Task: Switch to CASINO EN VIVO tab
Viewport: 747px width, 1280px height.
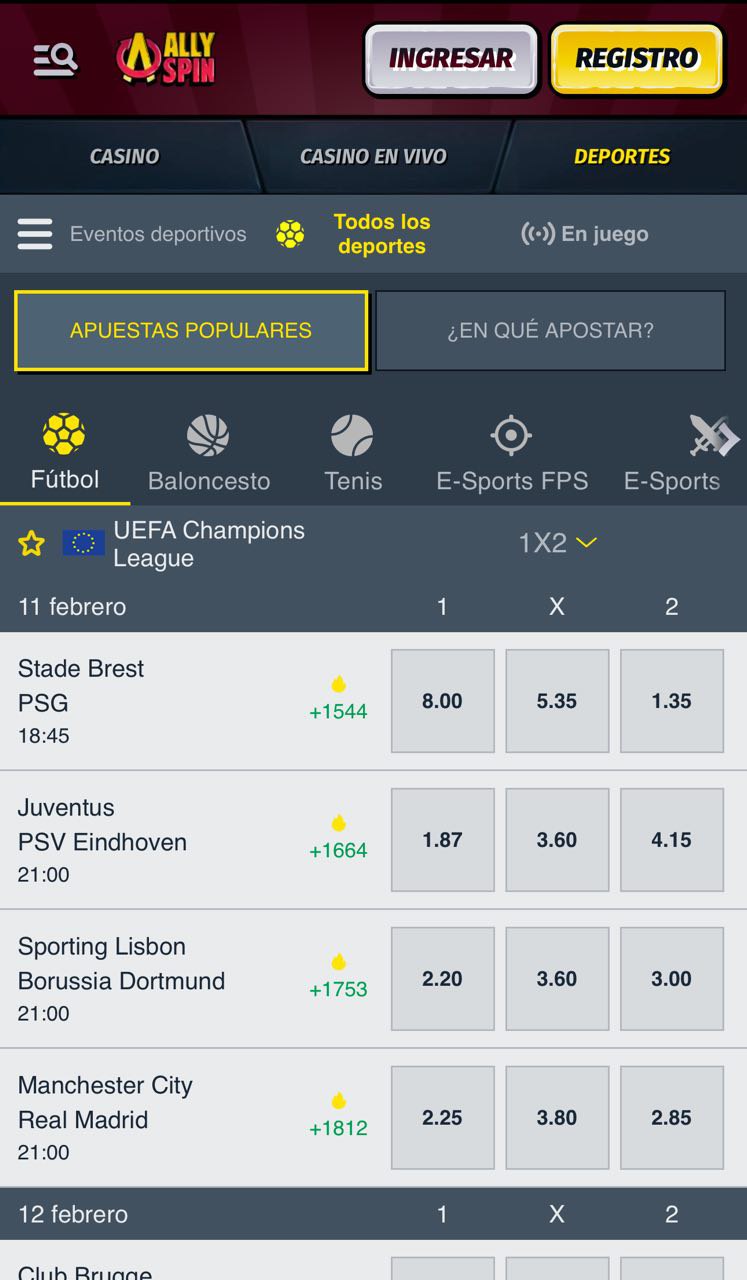Action: [x=373, y=156]
